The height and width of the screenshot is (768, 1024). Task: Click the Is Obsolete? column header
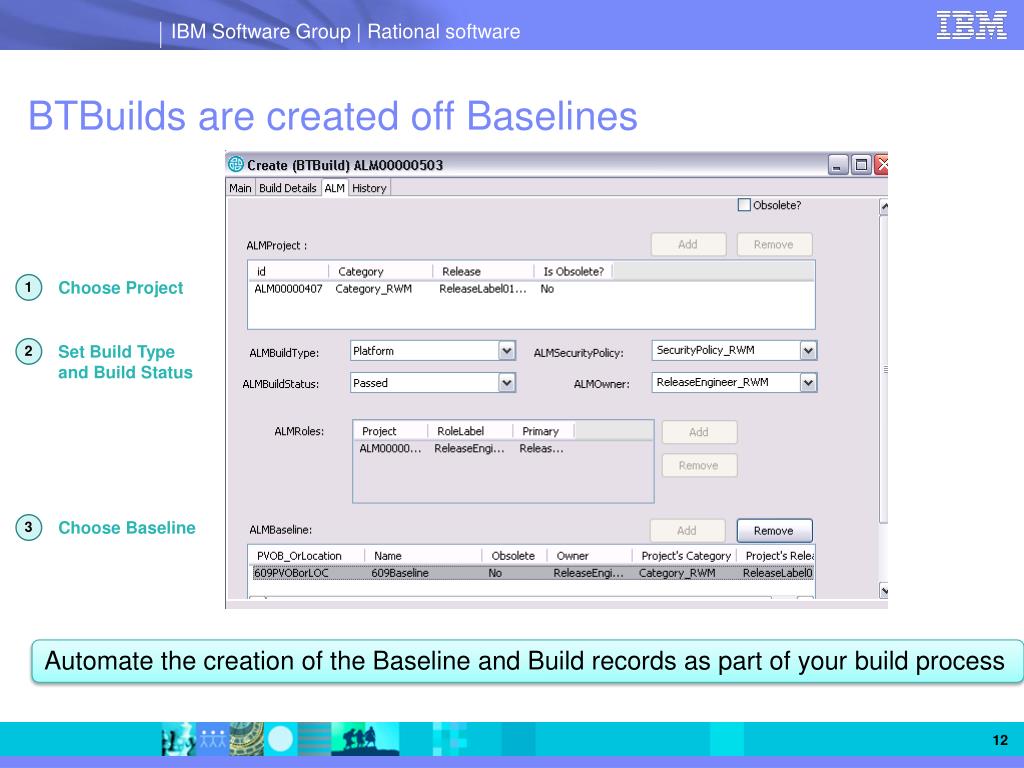573,271
